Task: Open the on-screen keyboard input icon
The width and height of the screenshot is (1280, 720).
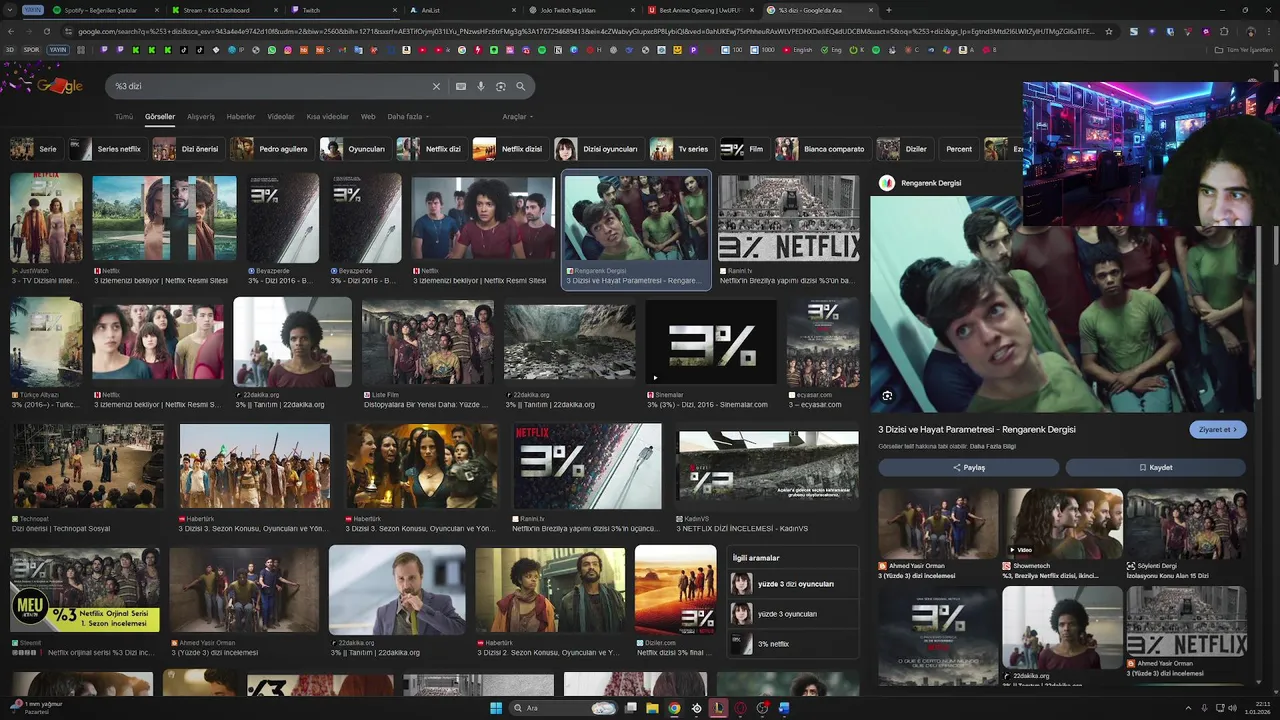Action: click(461, 86)
